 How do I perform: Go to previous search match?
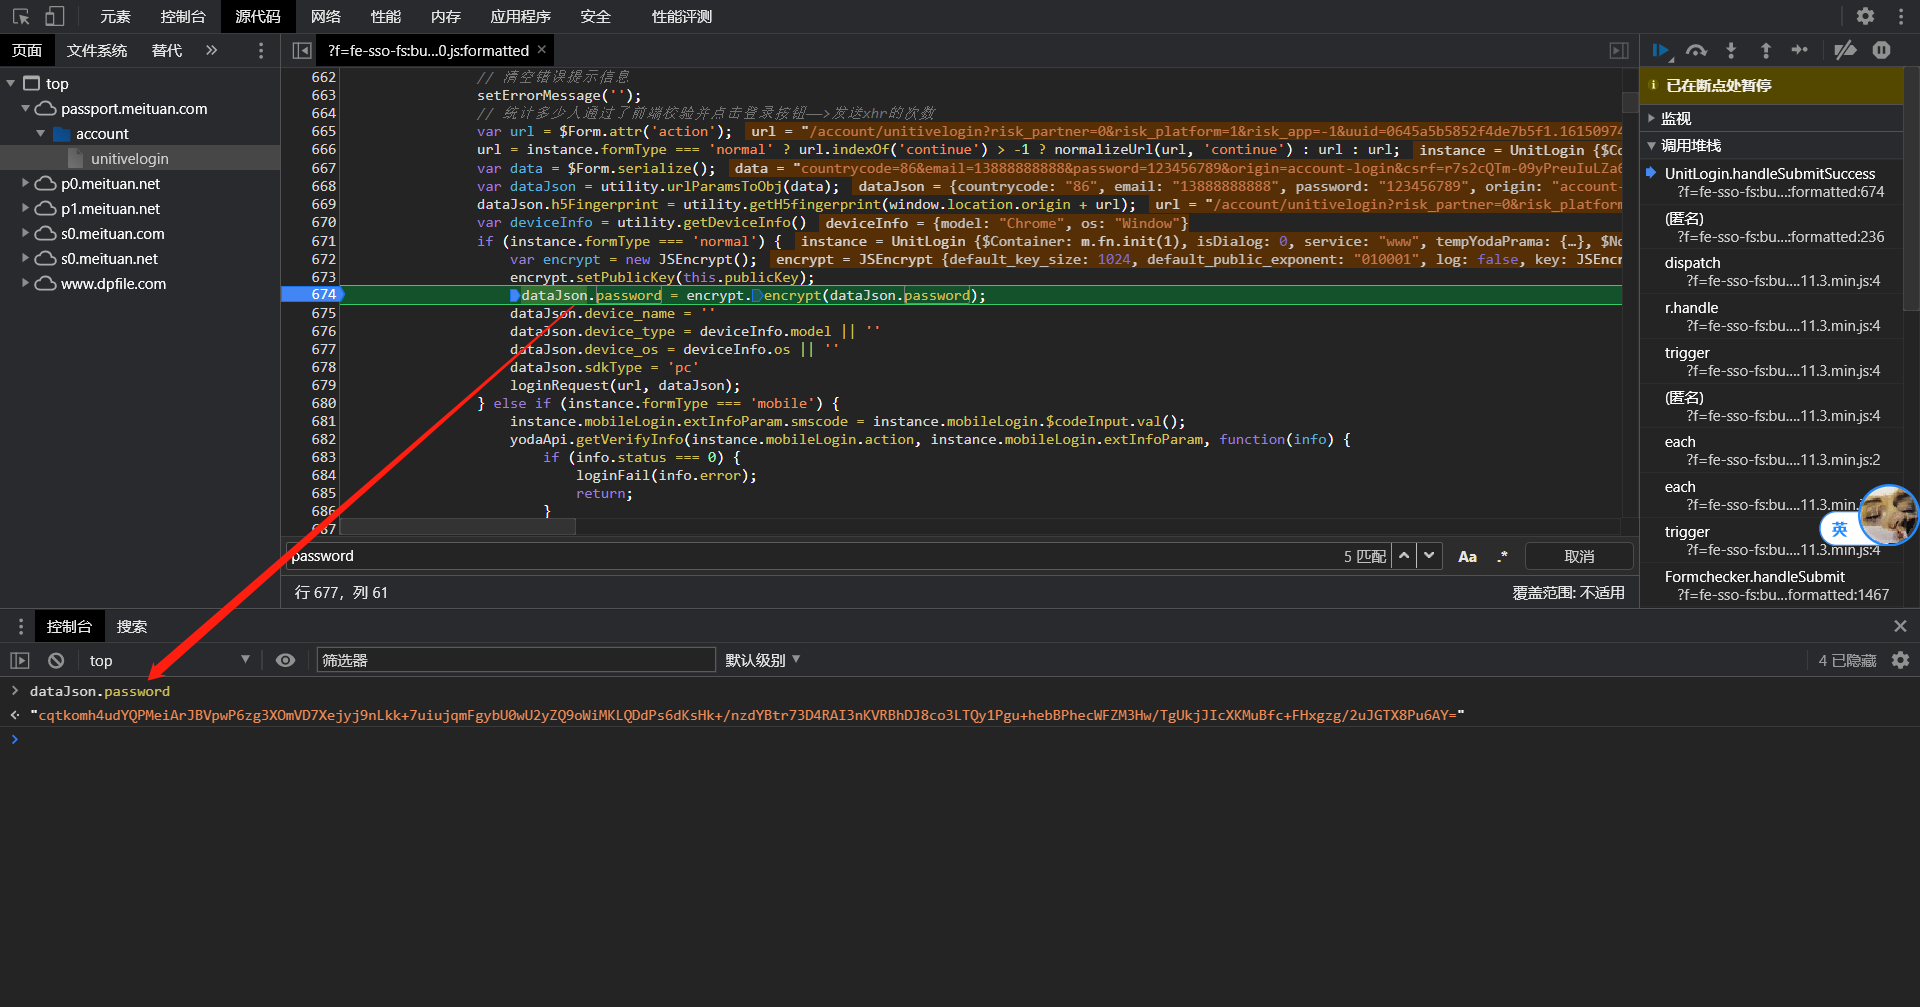(x=1404, y=556)
